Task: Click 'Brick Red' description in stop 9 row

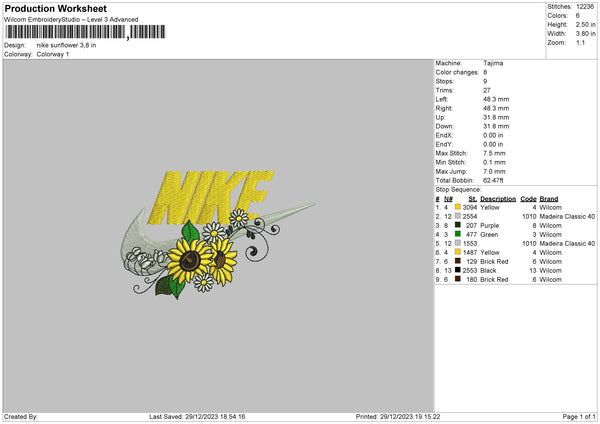Action: pos(494,279)
